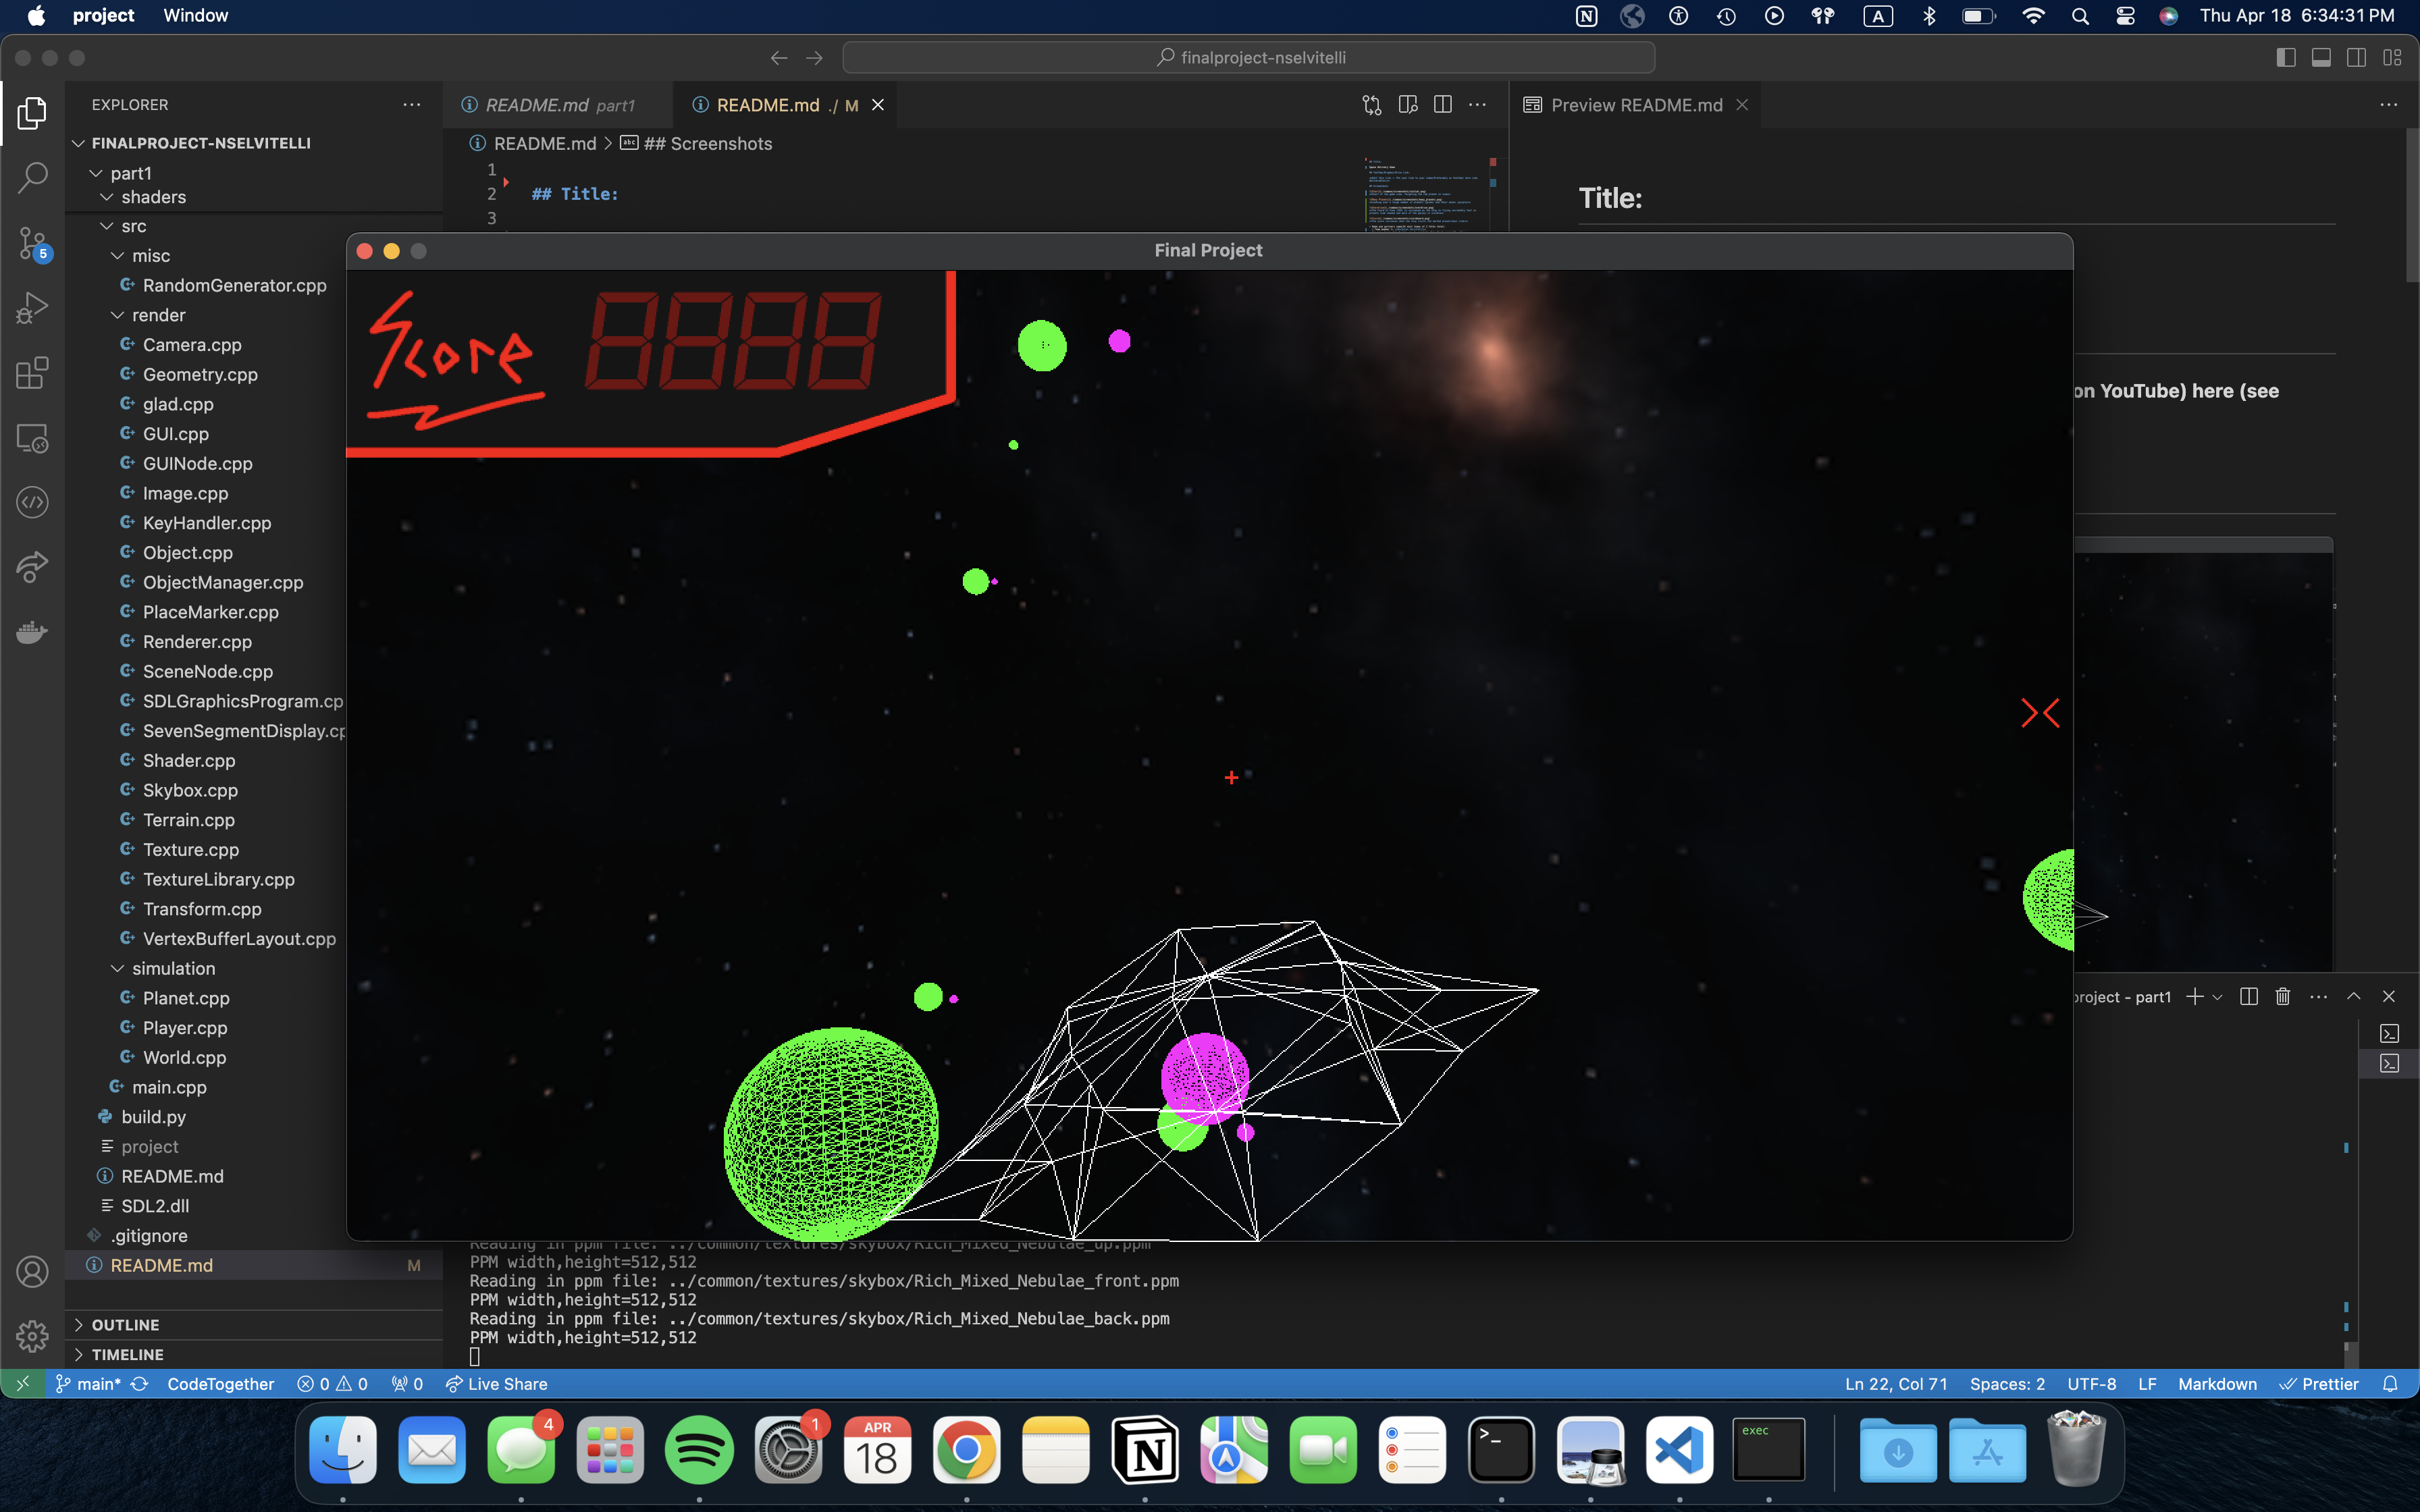Viewport: 2420px width, 1512px height.
Task: Open the Window menu
Action: pos(195,15)
